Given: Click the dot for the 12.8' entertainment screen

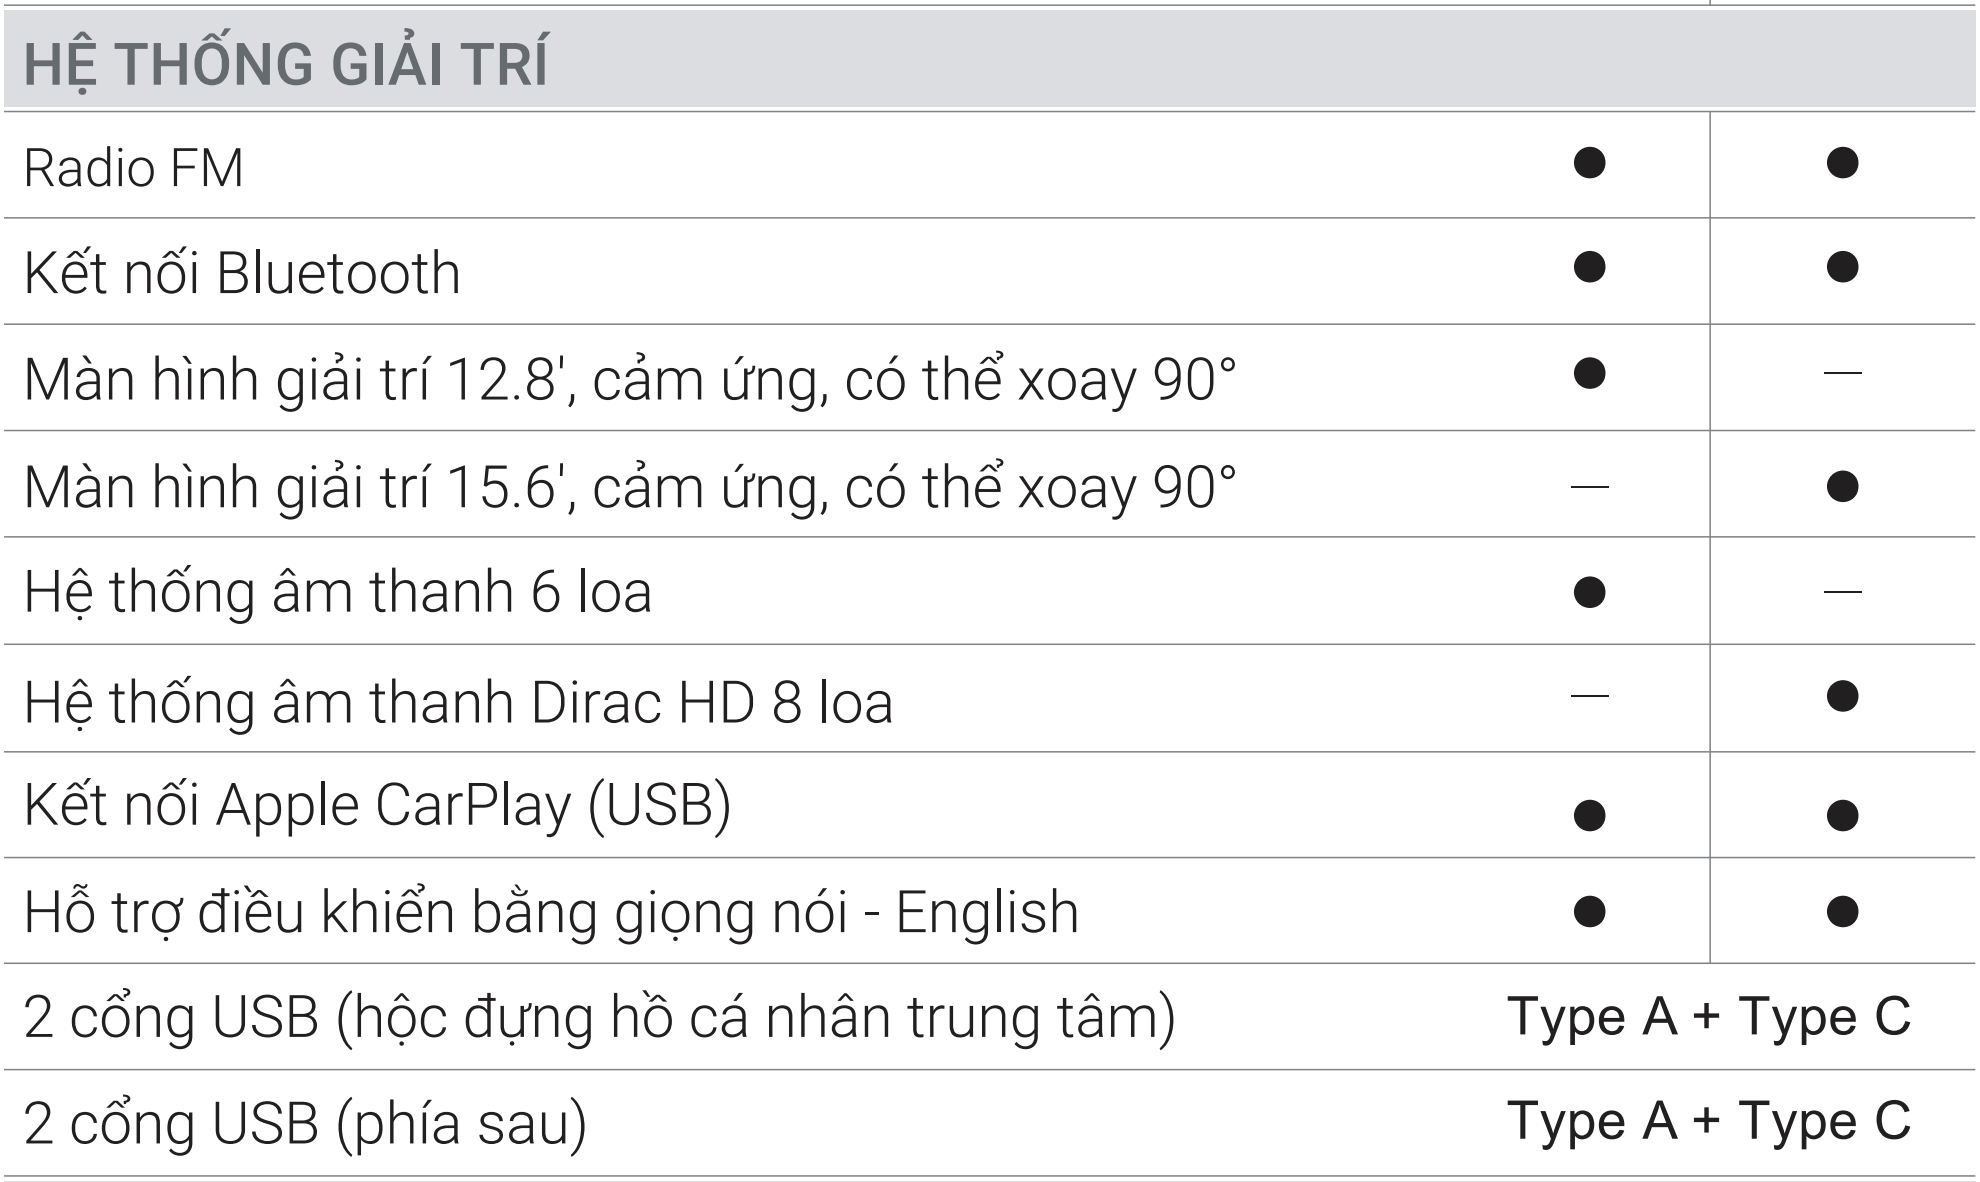Looking at the screenshot, I should pyautogui.click(x=1589, y=373).
